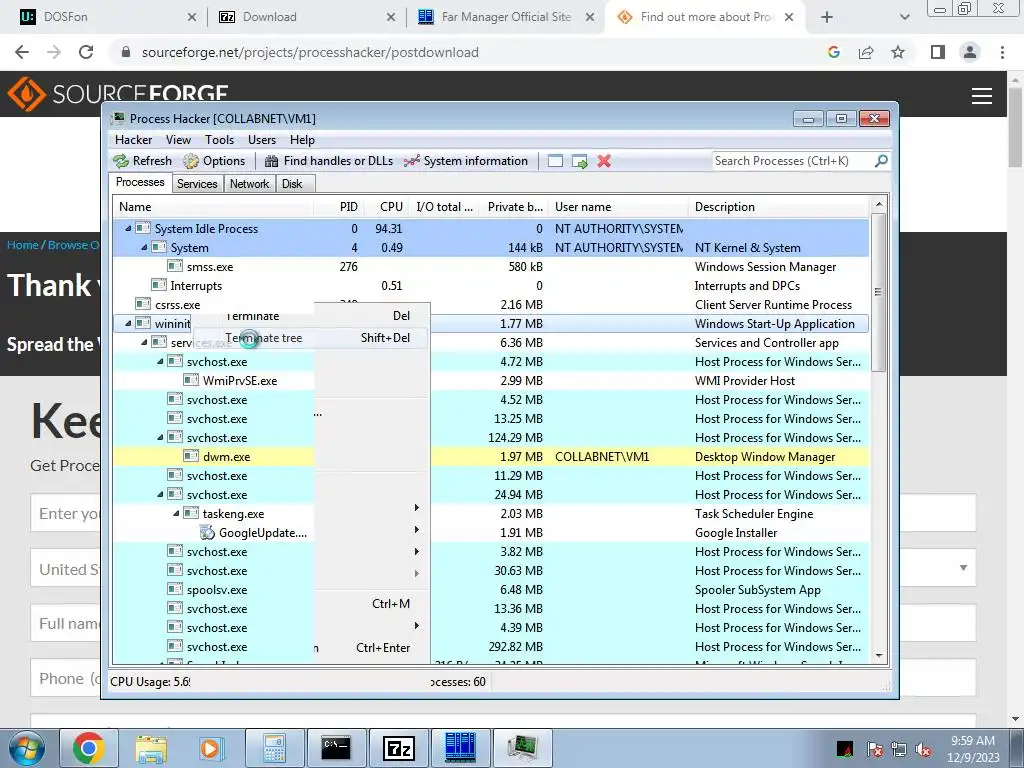The height and width of the screenshot is (768, 1024).
Task: Click the red X terminate window icon
Action: pos(604,161)
